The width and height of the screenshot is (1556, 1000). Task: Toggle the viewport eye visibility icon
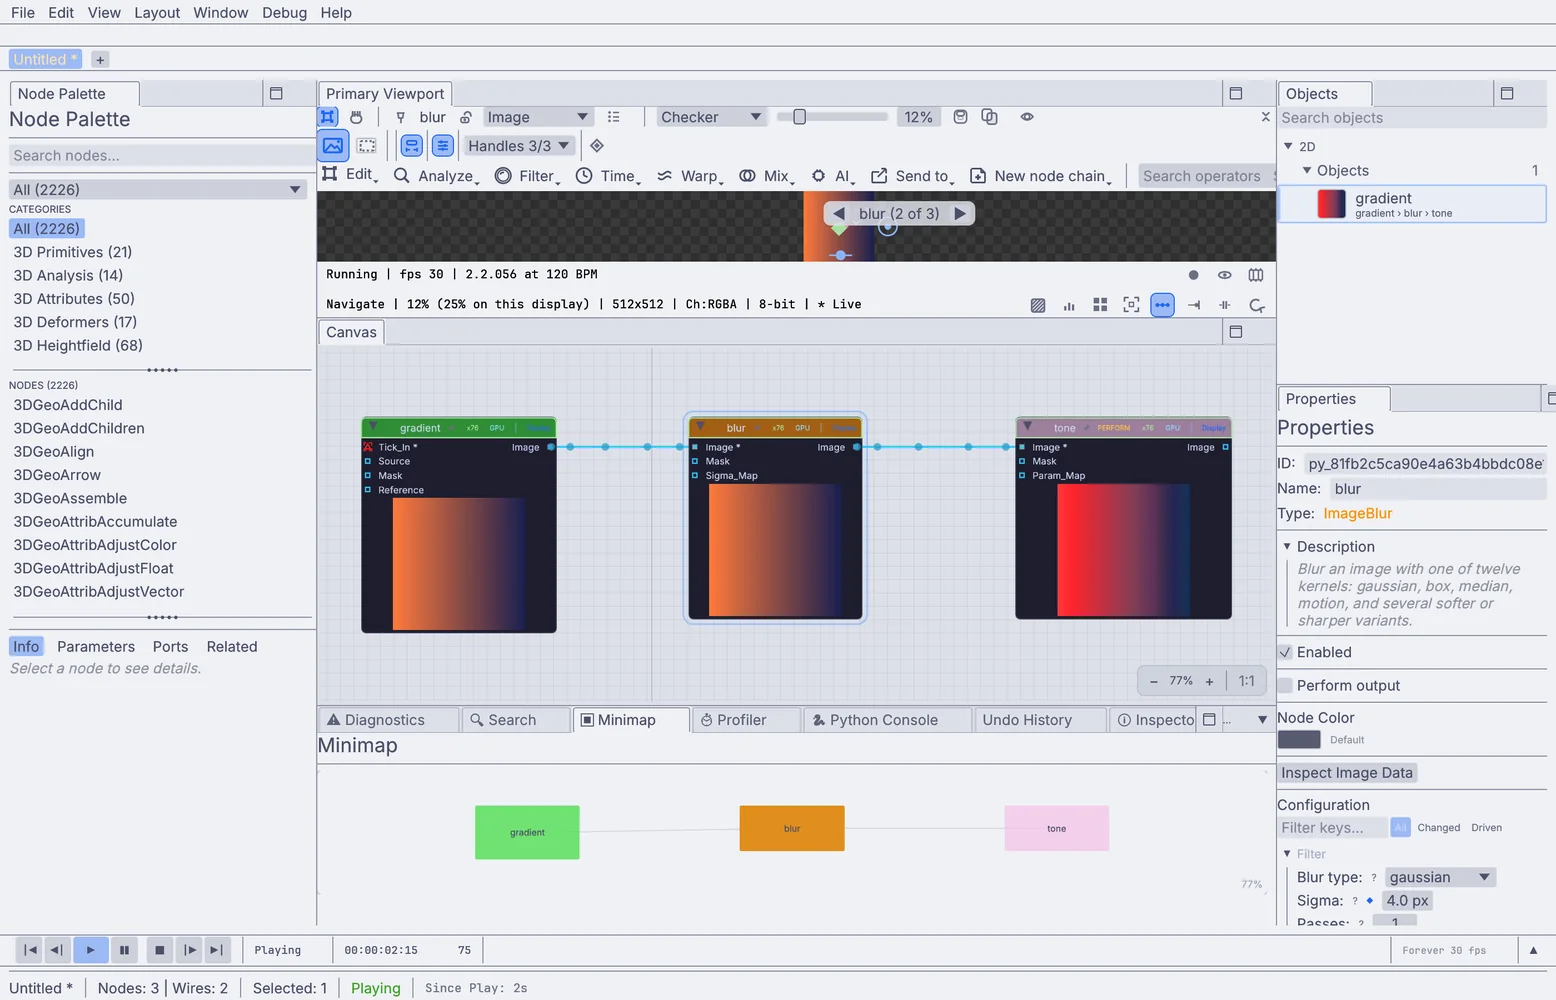tap(1027, 117)
